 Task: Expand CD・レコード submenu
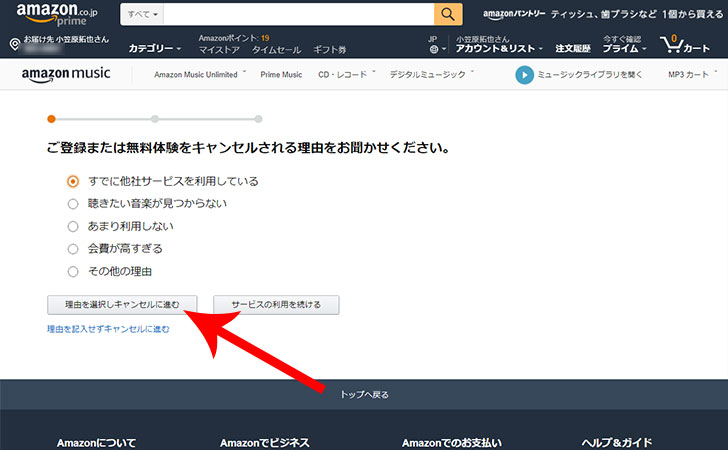(x=346, y=74)
